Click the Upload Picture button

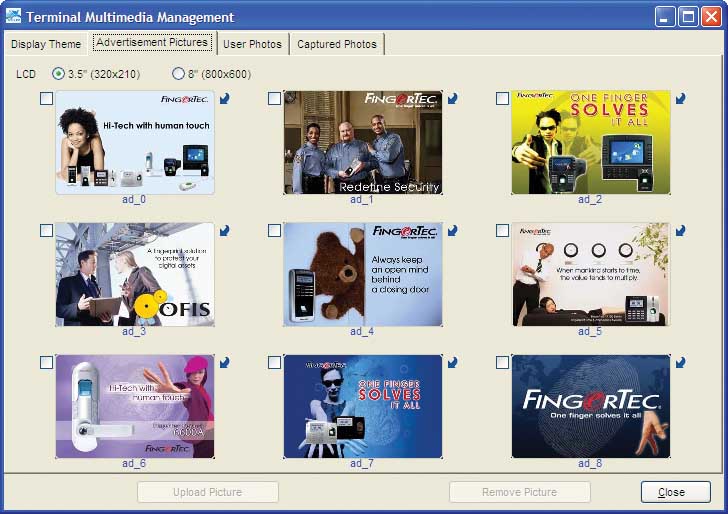[207, 492]
